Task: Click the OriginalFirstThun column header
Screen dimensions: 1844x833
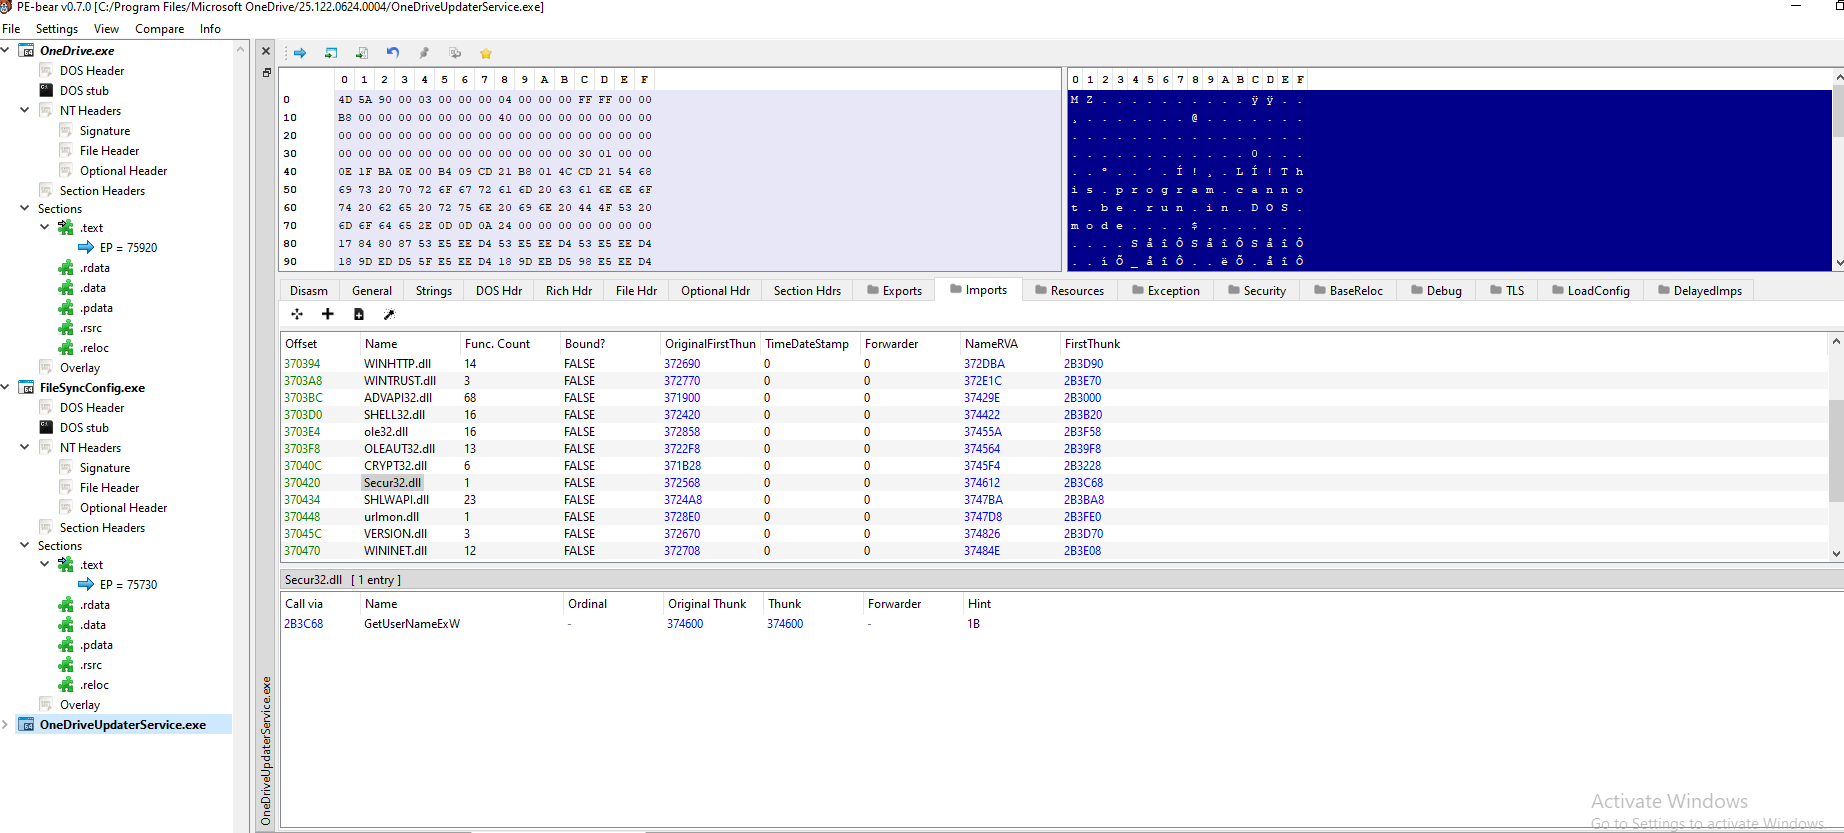Action: [x=710, y=343]
